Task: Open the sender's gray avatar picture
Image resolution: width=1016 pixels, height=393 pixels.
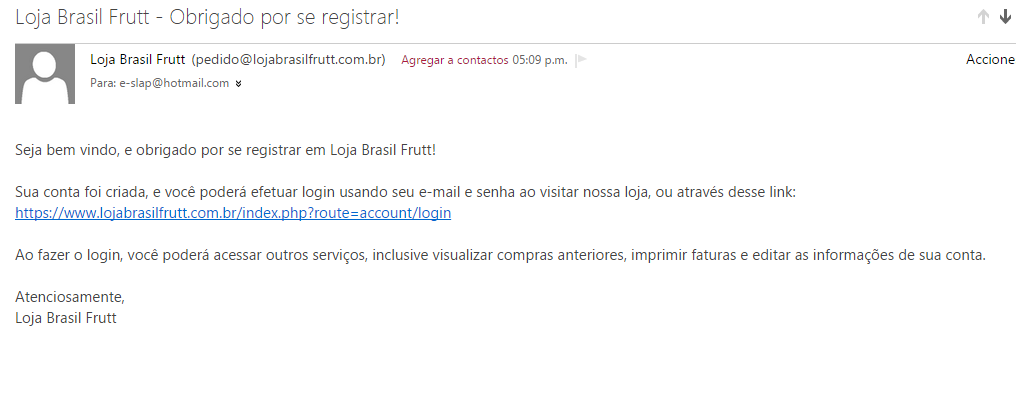Action: click(x=45, y=73)
